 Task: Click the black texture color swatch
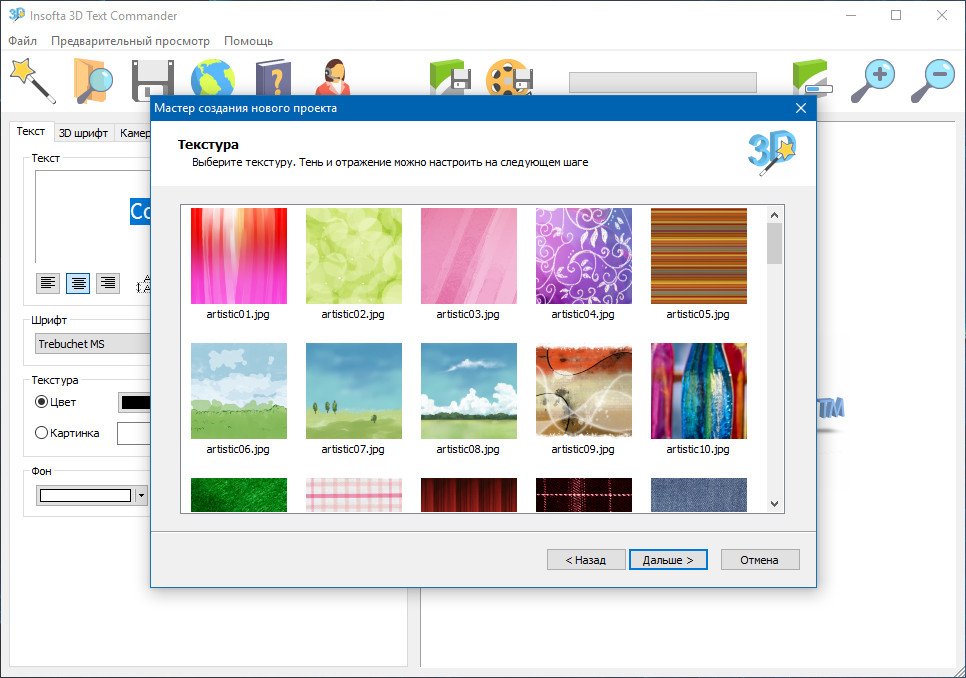click(134, 402)
